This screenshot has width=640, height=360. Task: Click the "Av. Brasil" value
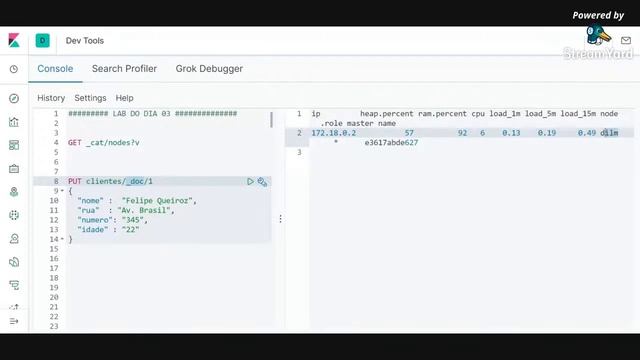(144, 210)
